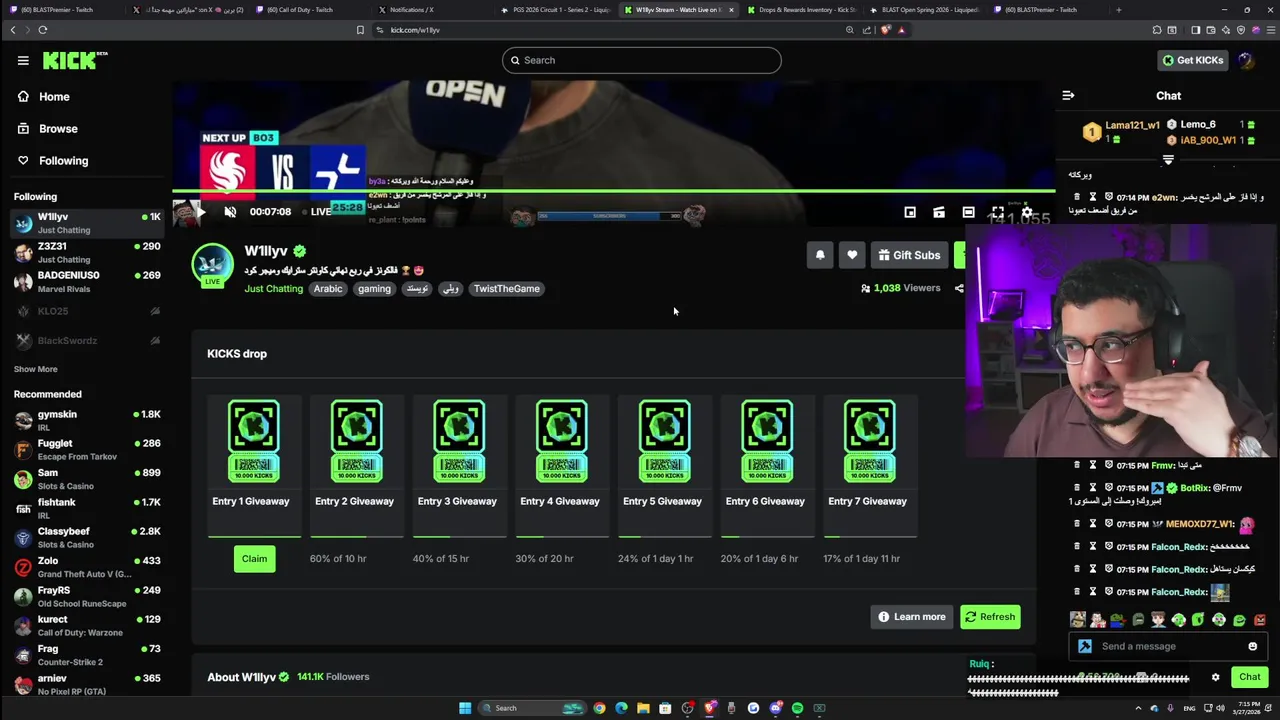Image resolution: width=1280 pixels, height=720 pixels.
Task: Toggle theater mode icon
Action: (968, 212)
